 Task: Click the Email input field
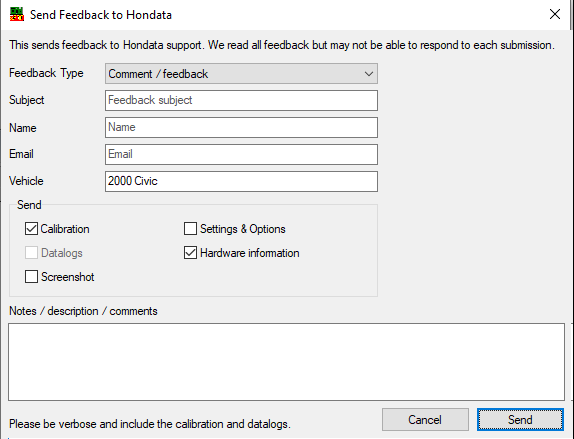click(241, 154)
